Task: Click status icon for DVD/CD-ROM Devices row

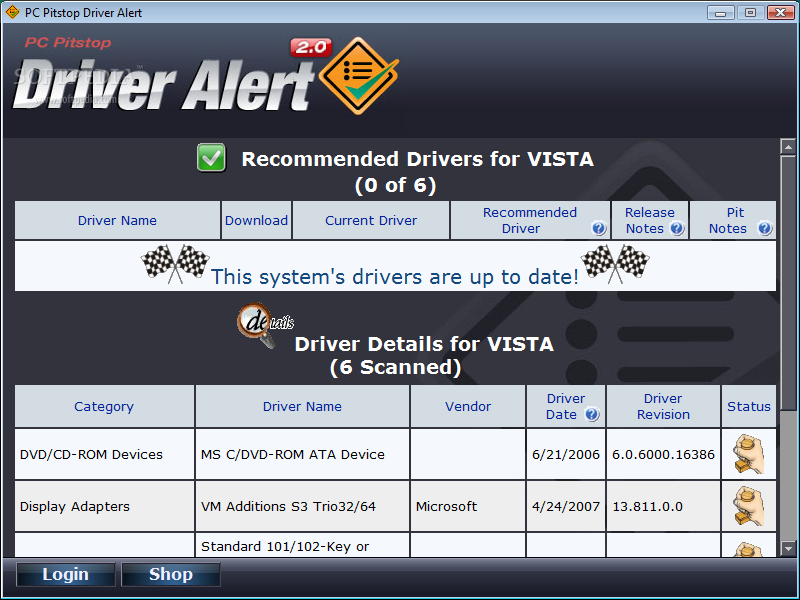Action: [748, 454]
